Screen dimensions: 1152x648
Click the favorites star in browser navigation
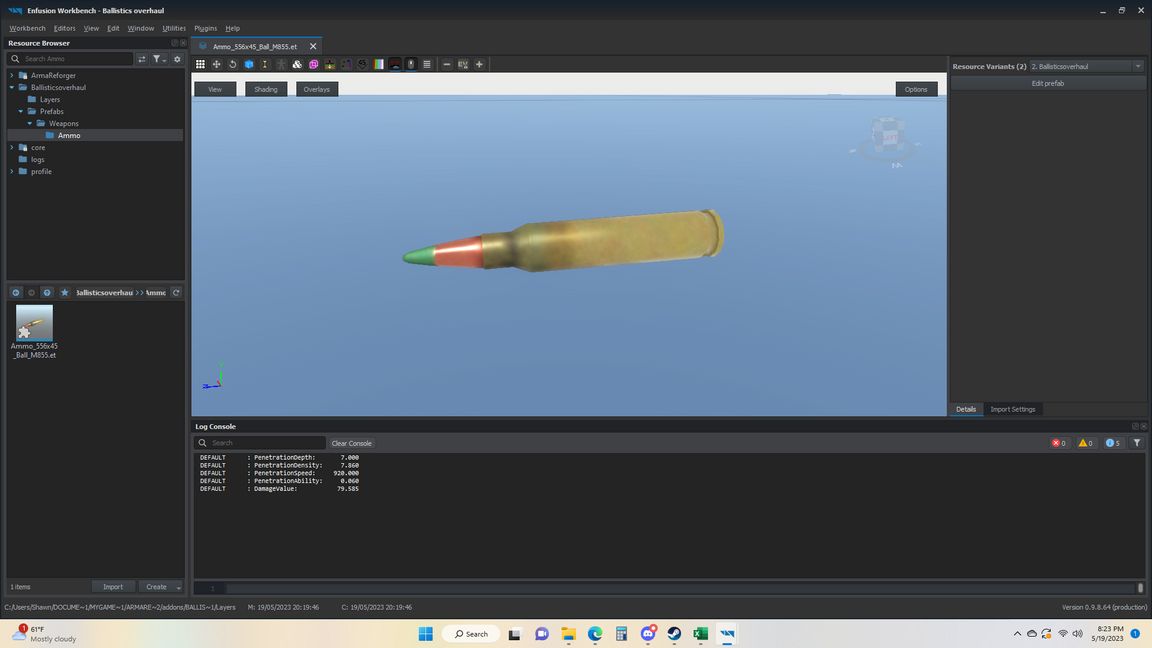point(65,293)
